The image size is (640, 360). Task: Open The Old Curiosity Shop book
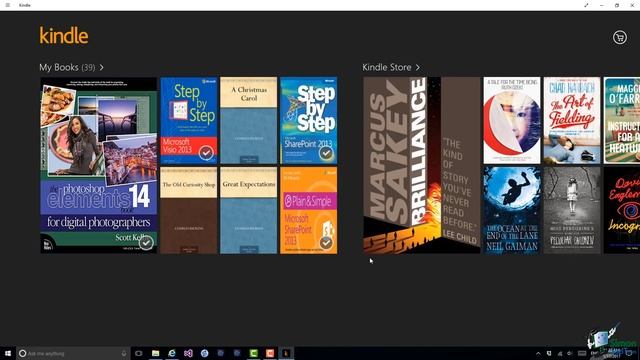coord(189,210)
